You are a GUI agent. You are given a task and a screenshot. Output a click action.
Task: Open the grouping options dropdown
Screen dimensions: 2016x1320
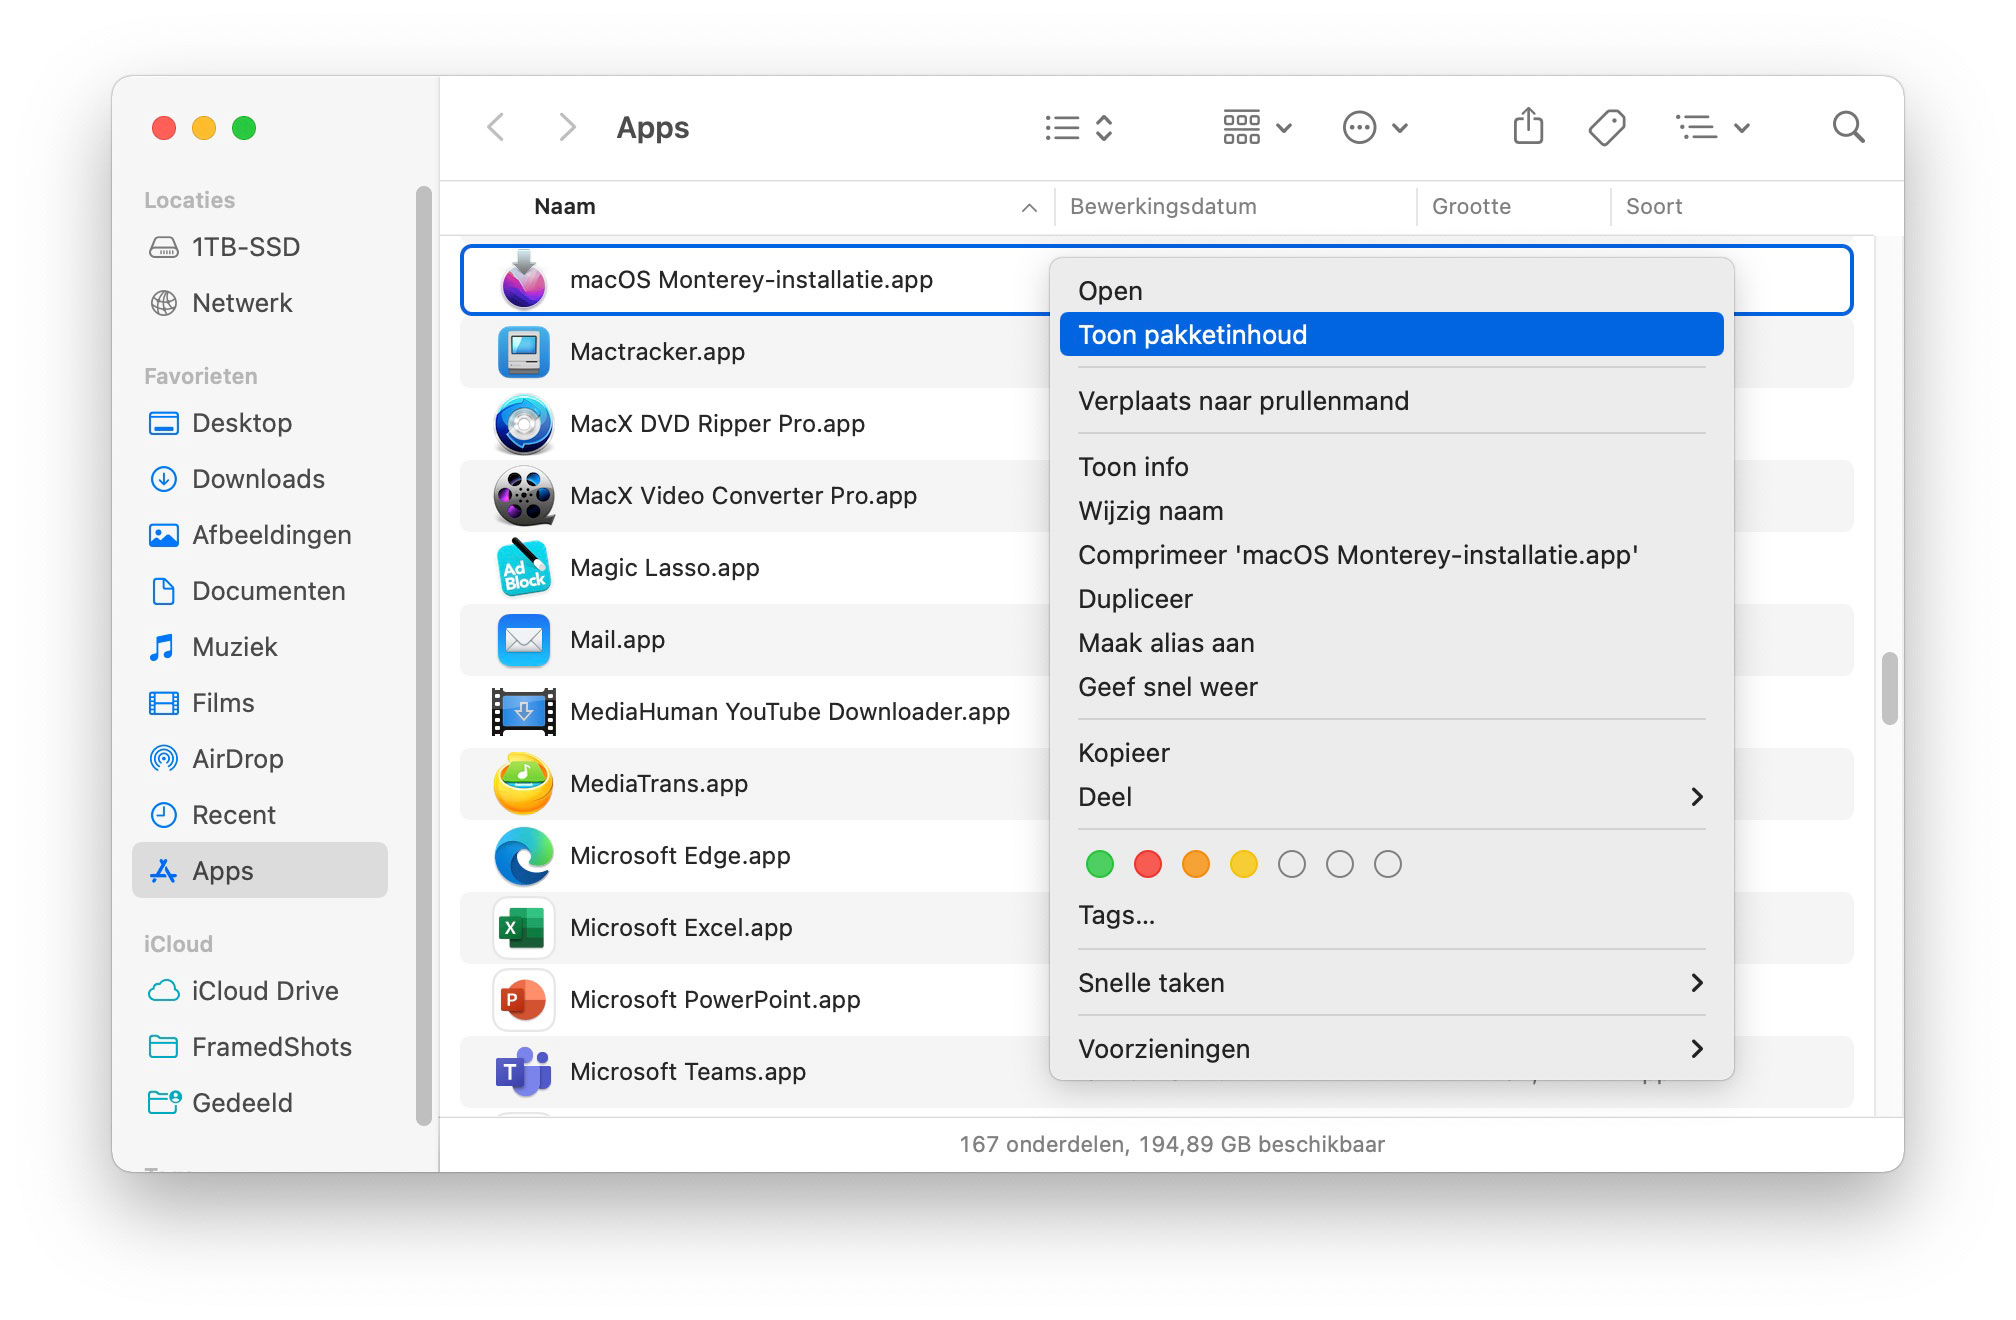pyautogui.click(x=1257, y=128)
